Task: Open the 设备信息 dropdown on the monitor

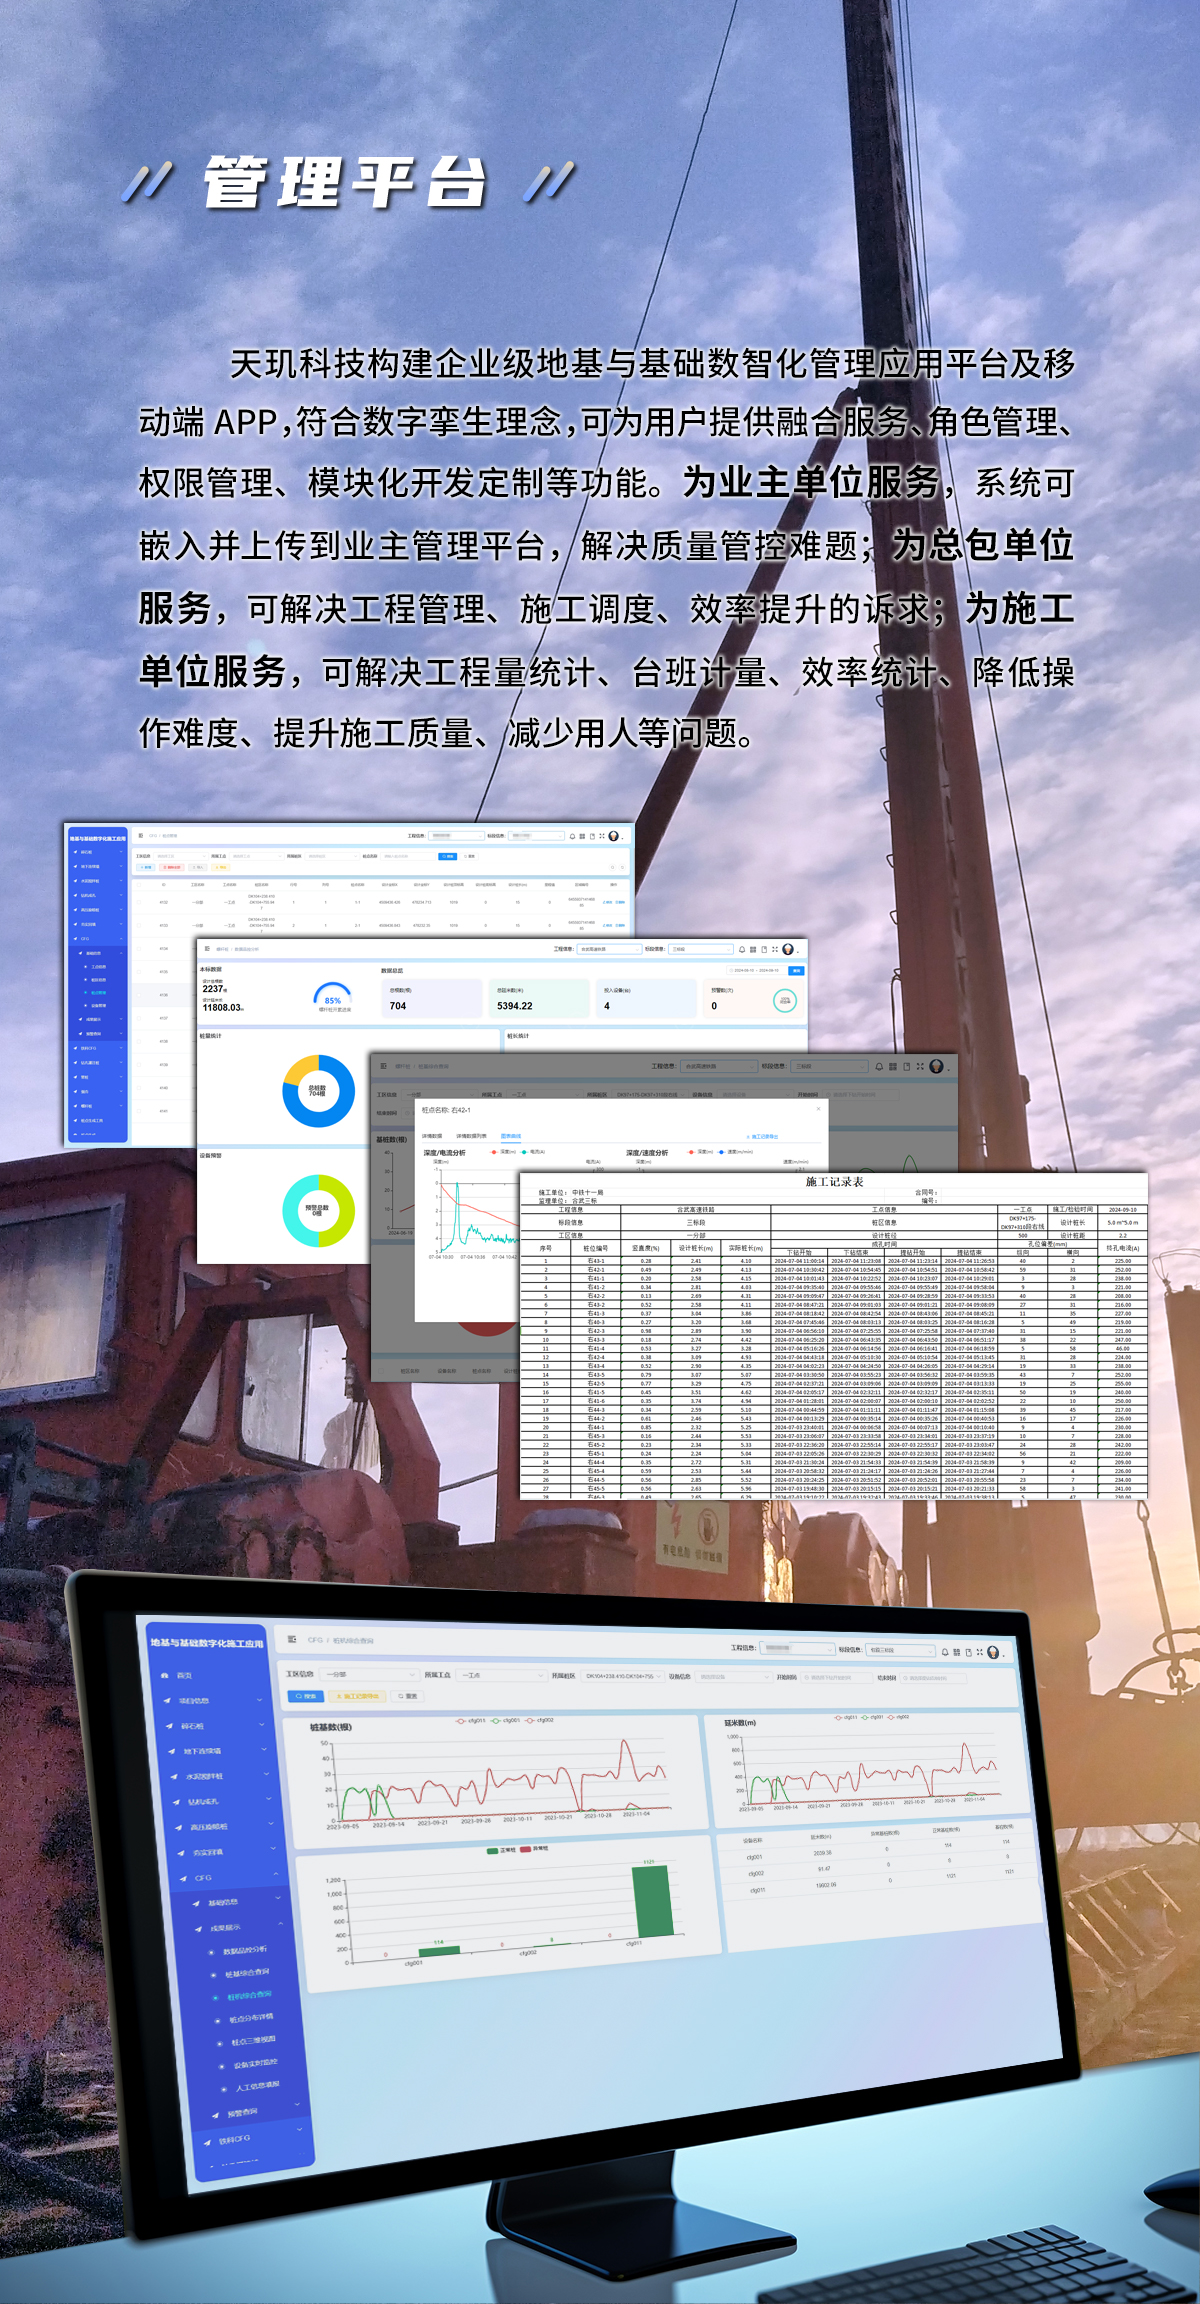Action: 736,1677
